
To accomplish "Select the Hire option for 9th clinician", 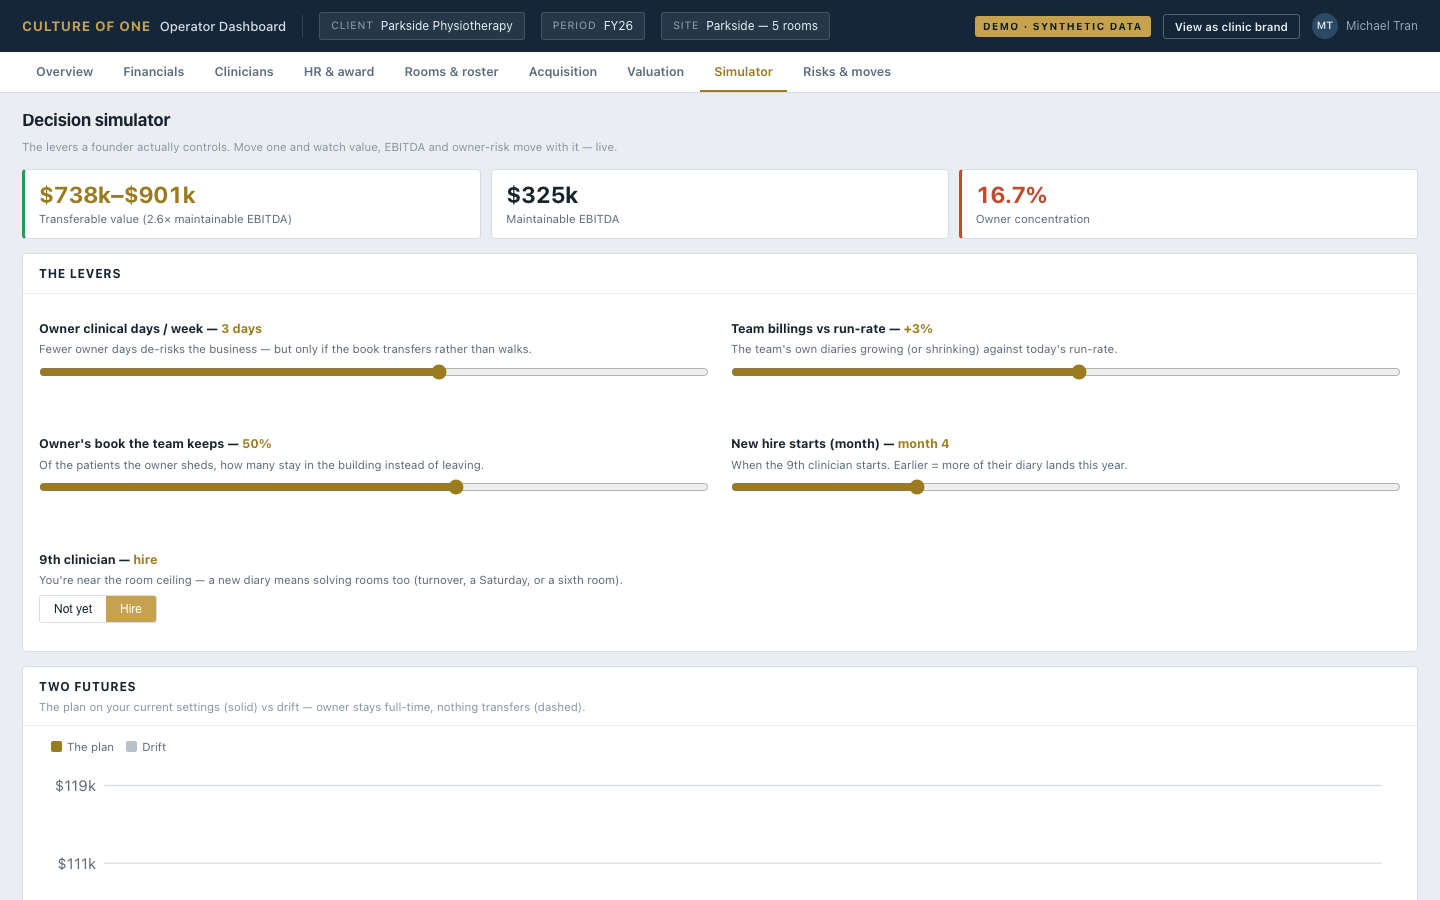I will 131,609.
